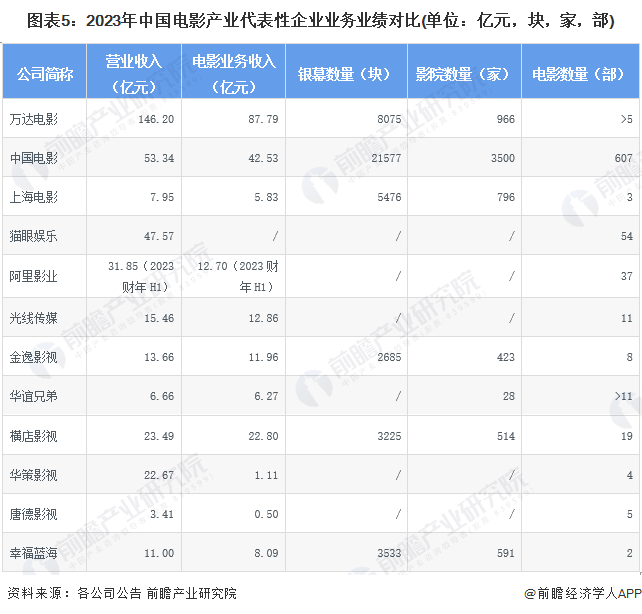Screen dimensions: 642x614
Task: Click film revenue value 42.53
Action: [x=263, y=158]
